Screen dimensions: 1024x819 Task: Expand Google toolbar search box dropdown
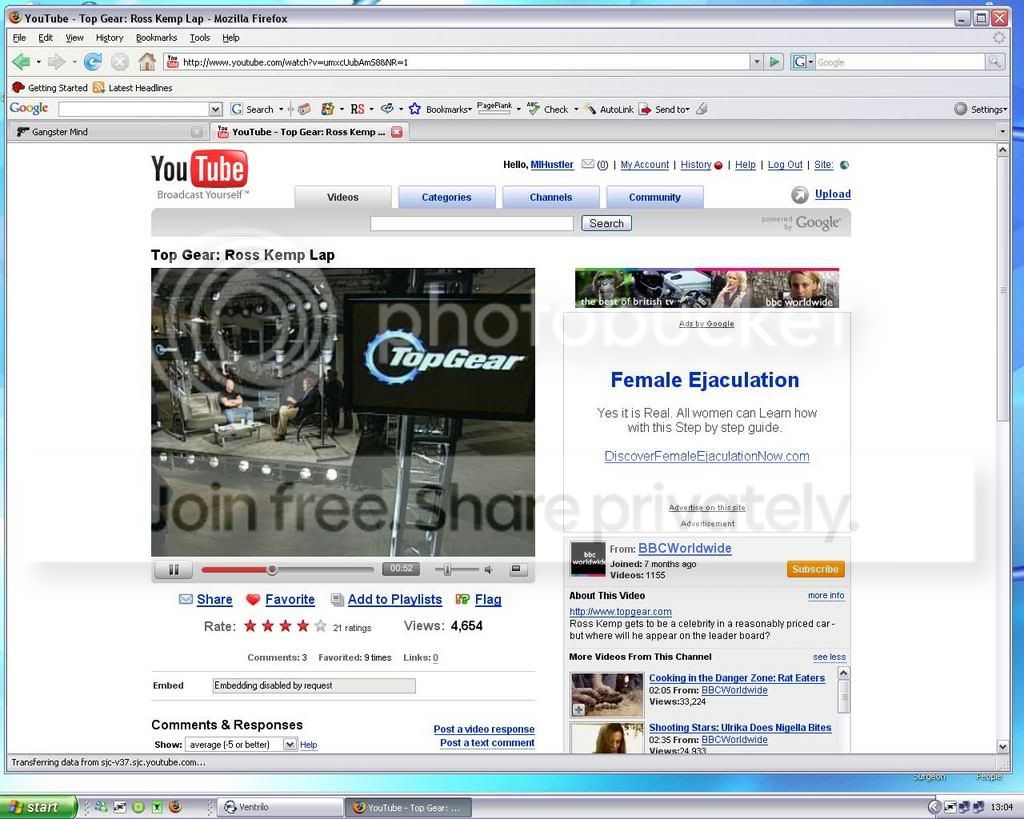pyautogui.click(x=216, y=109)
